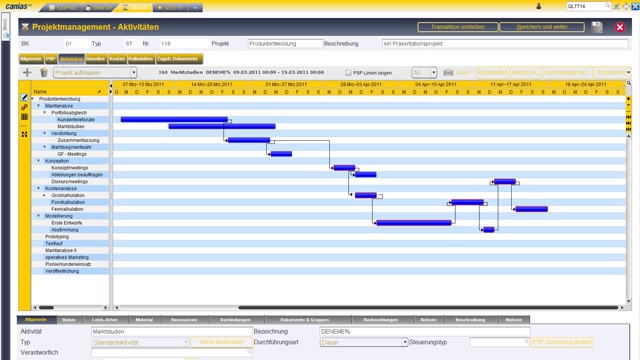Viewport: 640px width, 360px height.
Task: Open the A3 paper size dropdown
Action: 424,73
